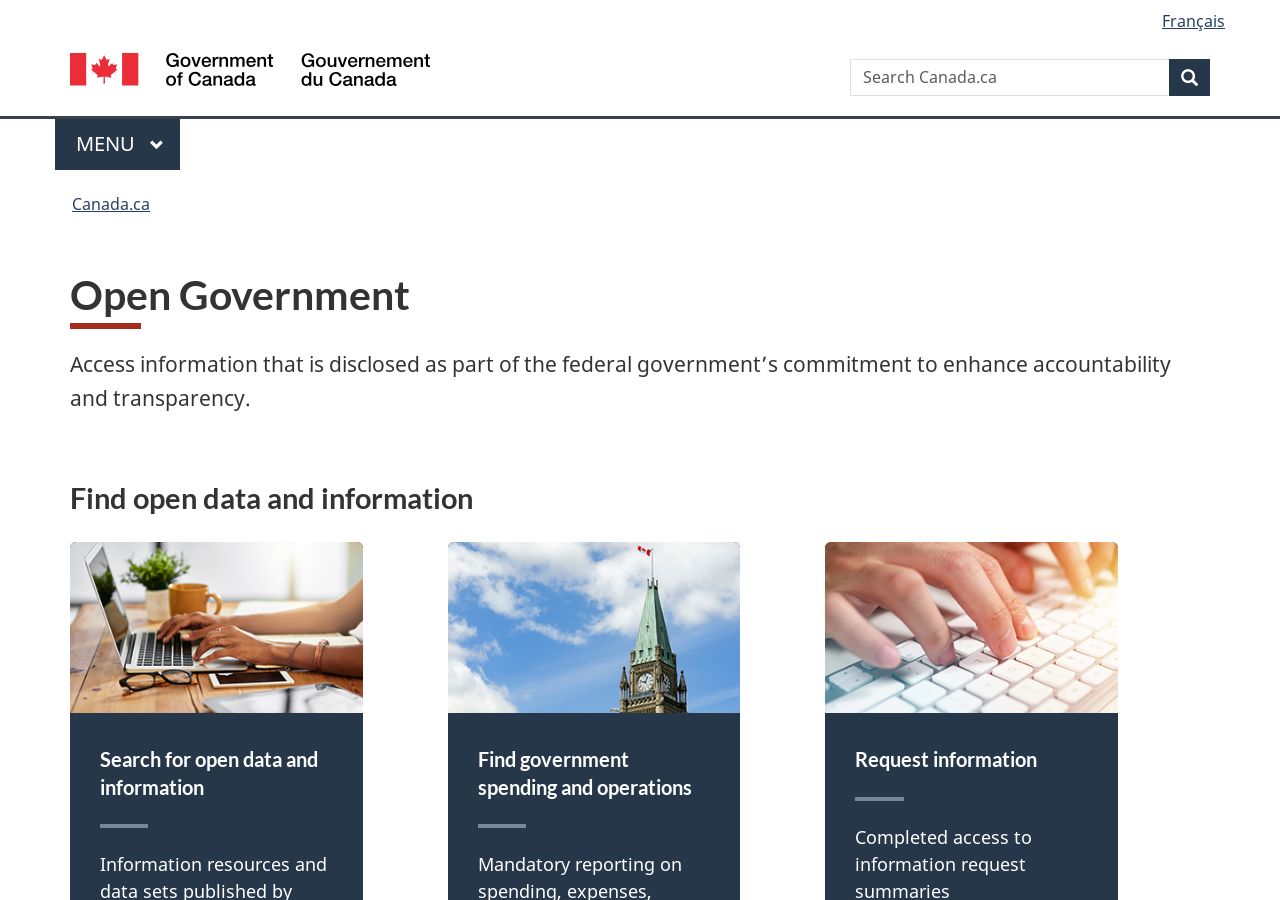Image resolution: width=1280 pixels, height=900 pixels.
Task: Click the magnifying glass search icon
Action: [x=1189, y=77]
